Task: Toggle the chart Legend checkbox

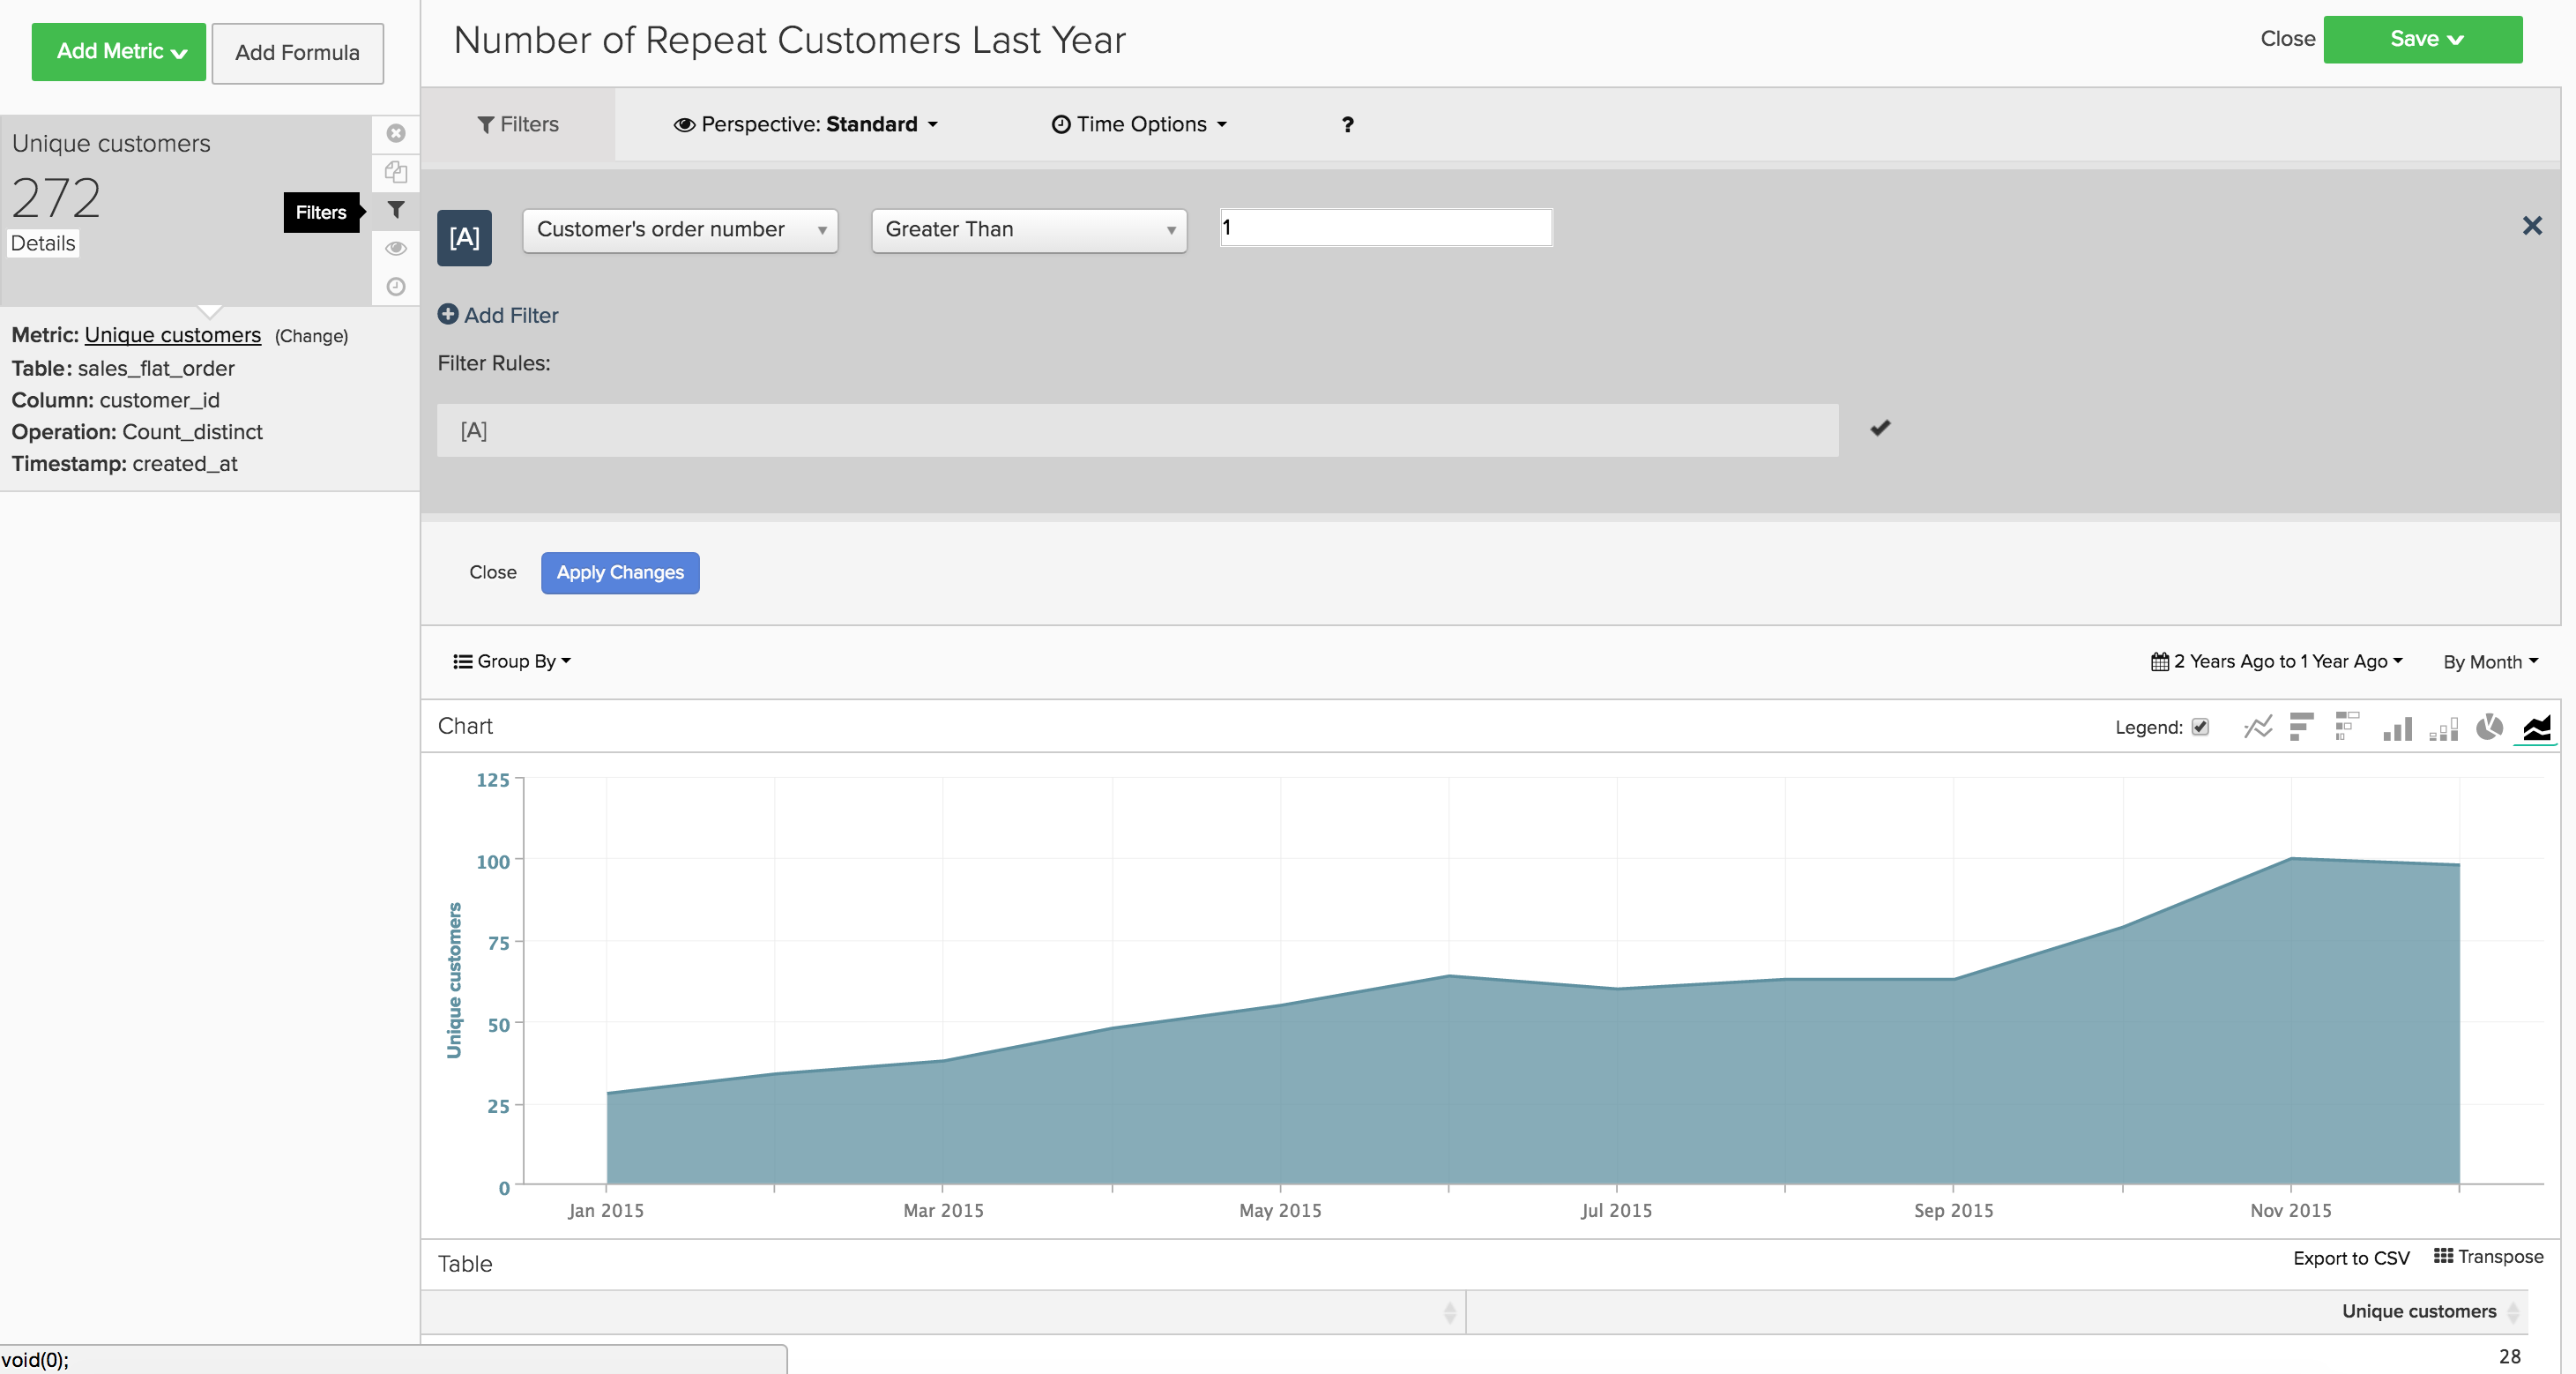Action: click(2200, 727)
